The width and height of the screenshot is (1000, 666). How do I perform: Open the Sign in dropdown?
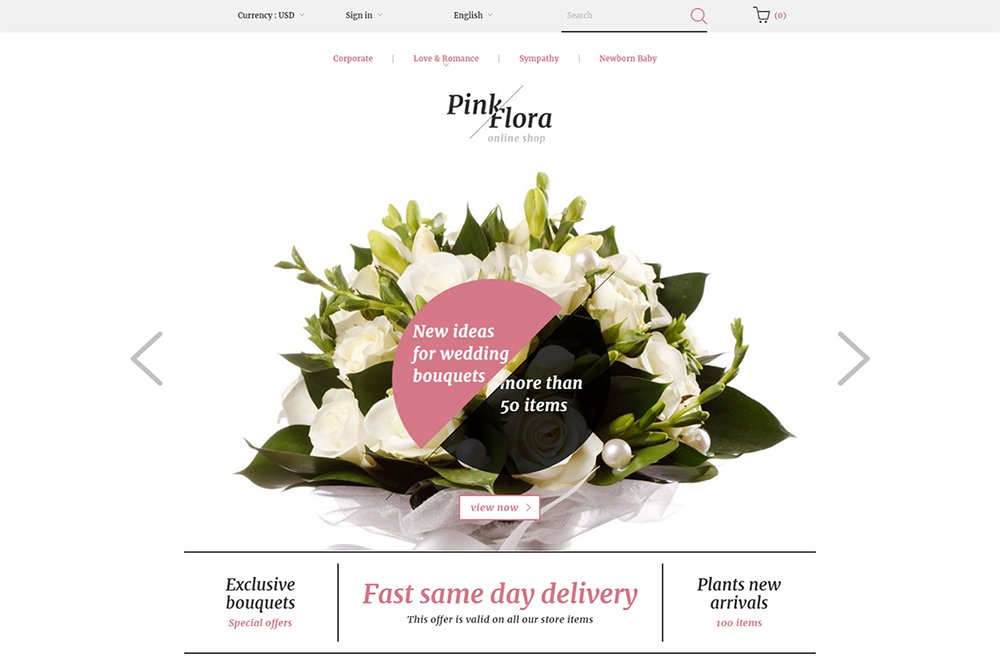pos(364,15)
